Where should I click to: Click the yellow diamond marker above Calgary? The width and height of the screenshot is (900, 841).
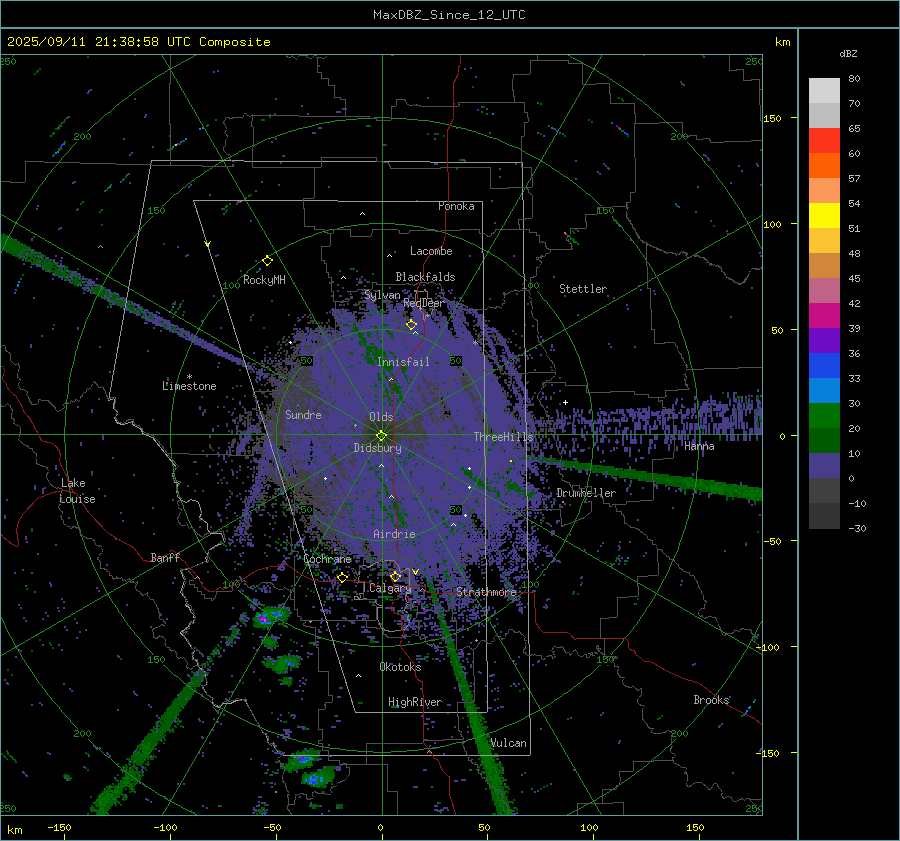point(395,576)
